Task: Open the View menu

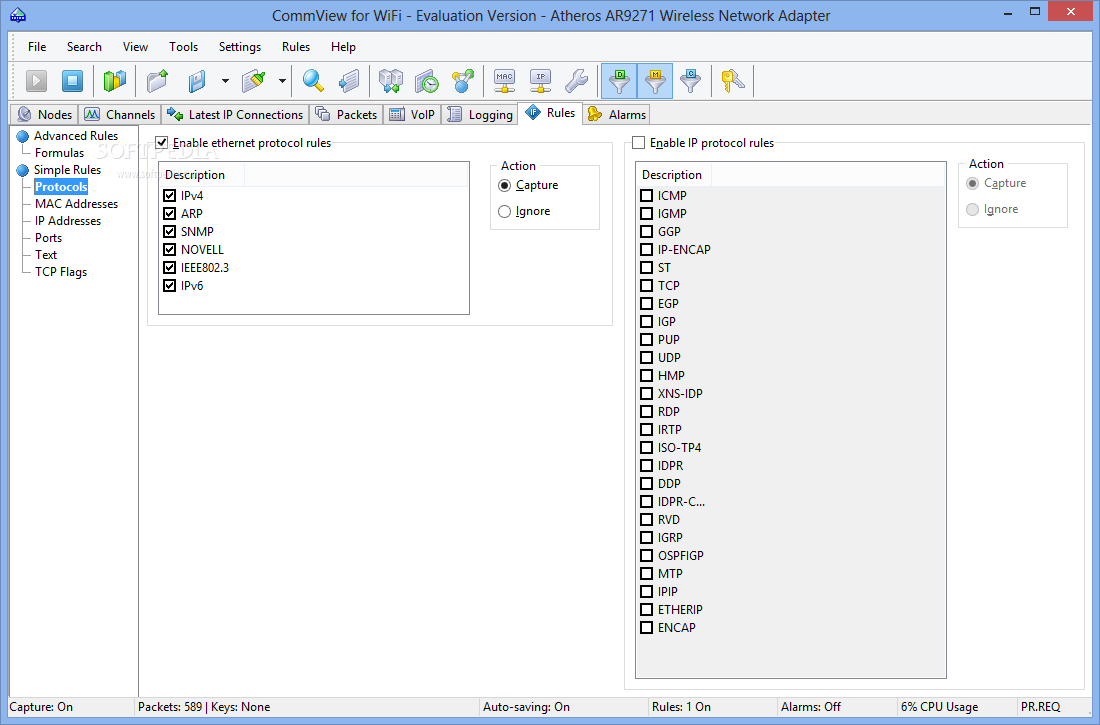Action: point(135,47)
